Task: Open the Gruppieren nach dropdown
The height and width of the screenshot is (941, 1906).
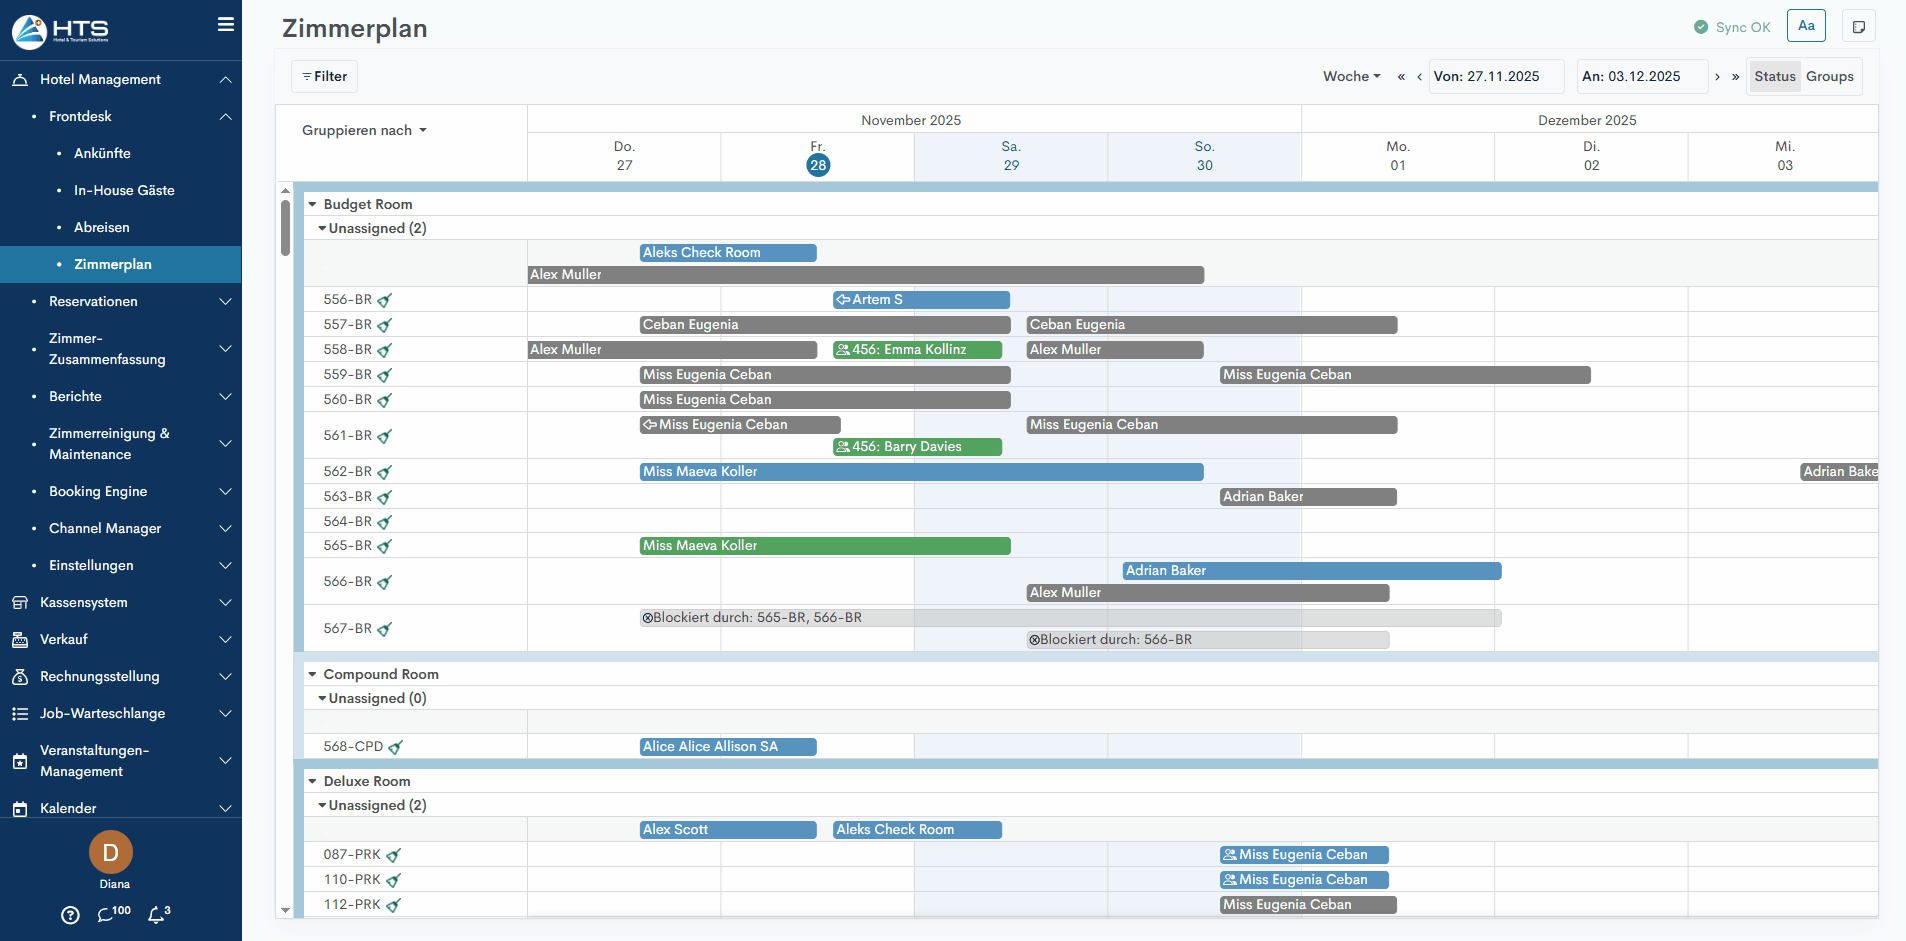Action: (364, 131)
